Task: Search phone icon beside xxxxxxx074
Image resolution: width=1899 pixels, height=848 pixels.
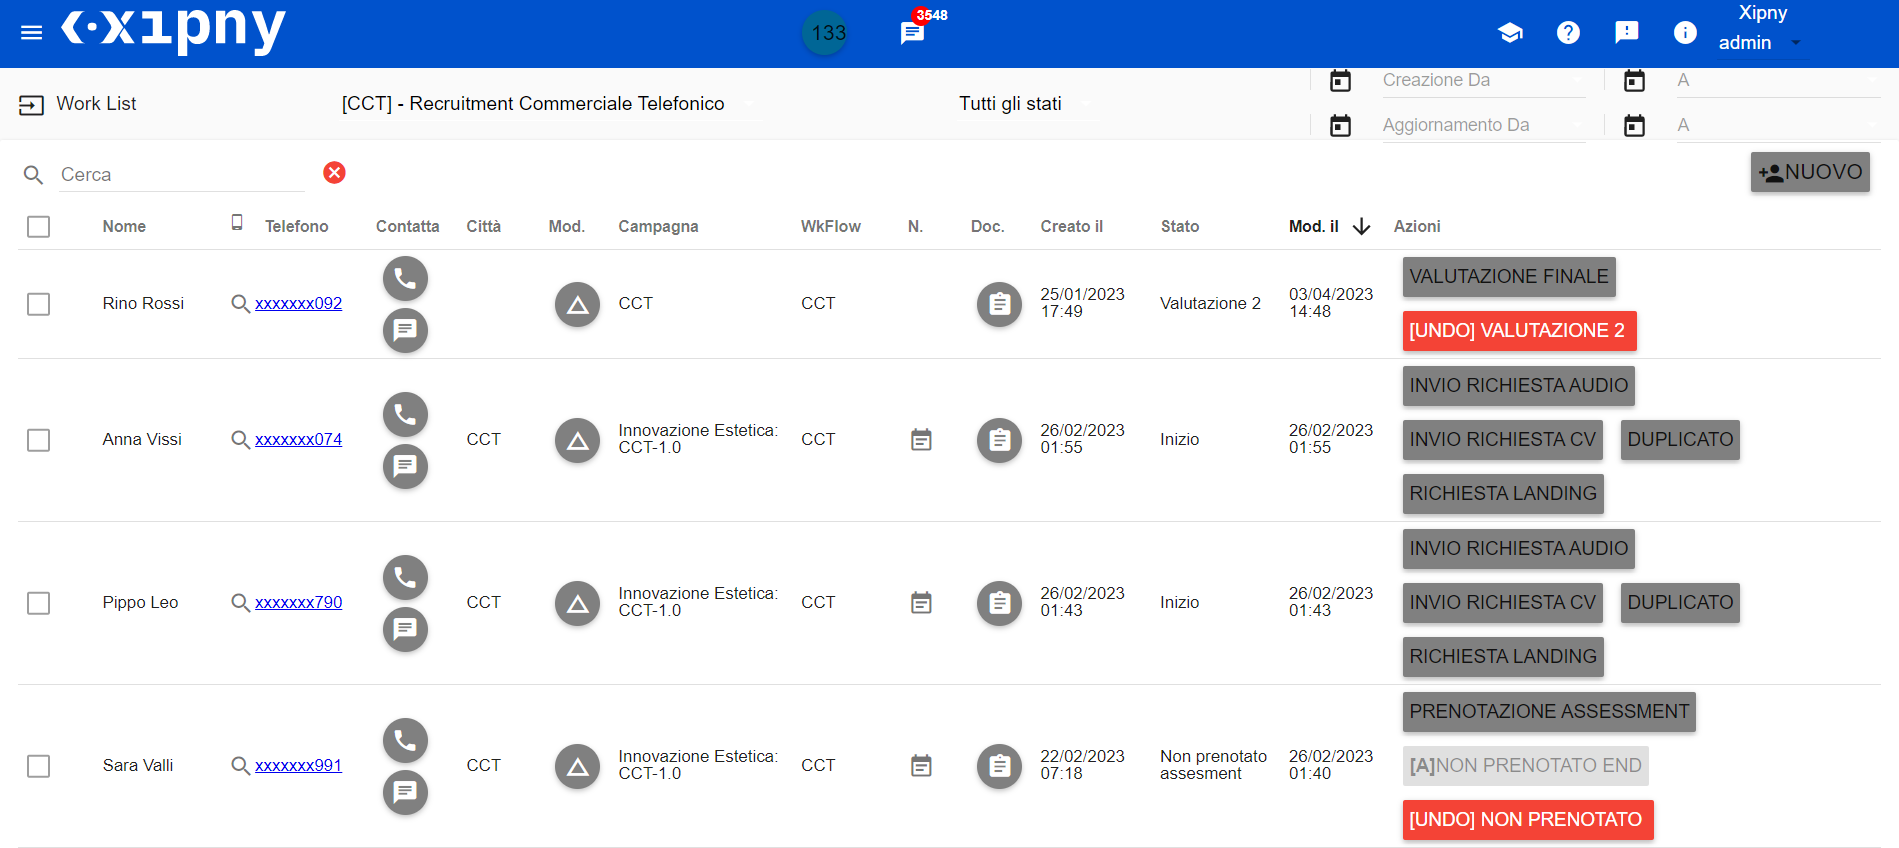Action: point(240,440)
